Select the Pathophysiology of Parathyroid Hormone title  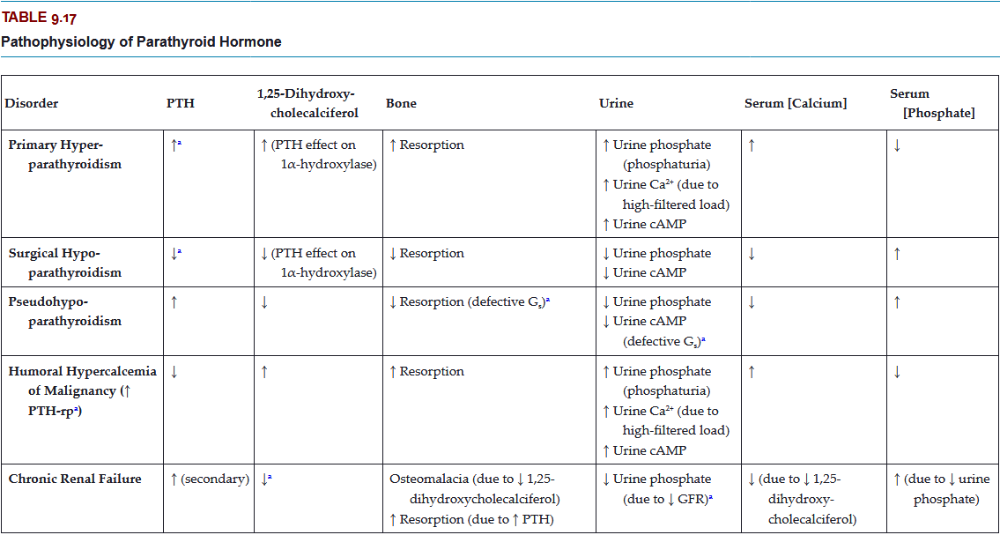(141, 42)
